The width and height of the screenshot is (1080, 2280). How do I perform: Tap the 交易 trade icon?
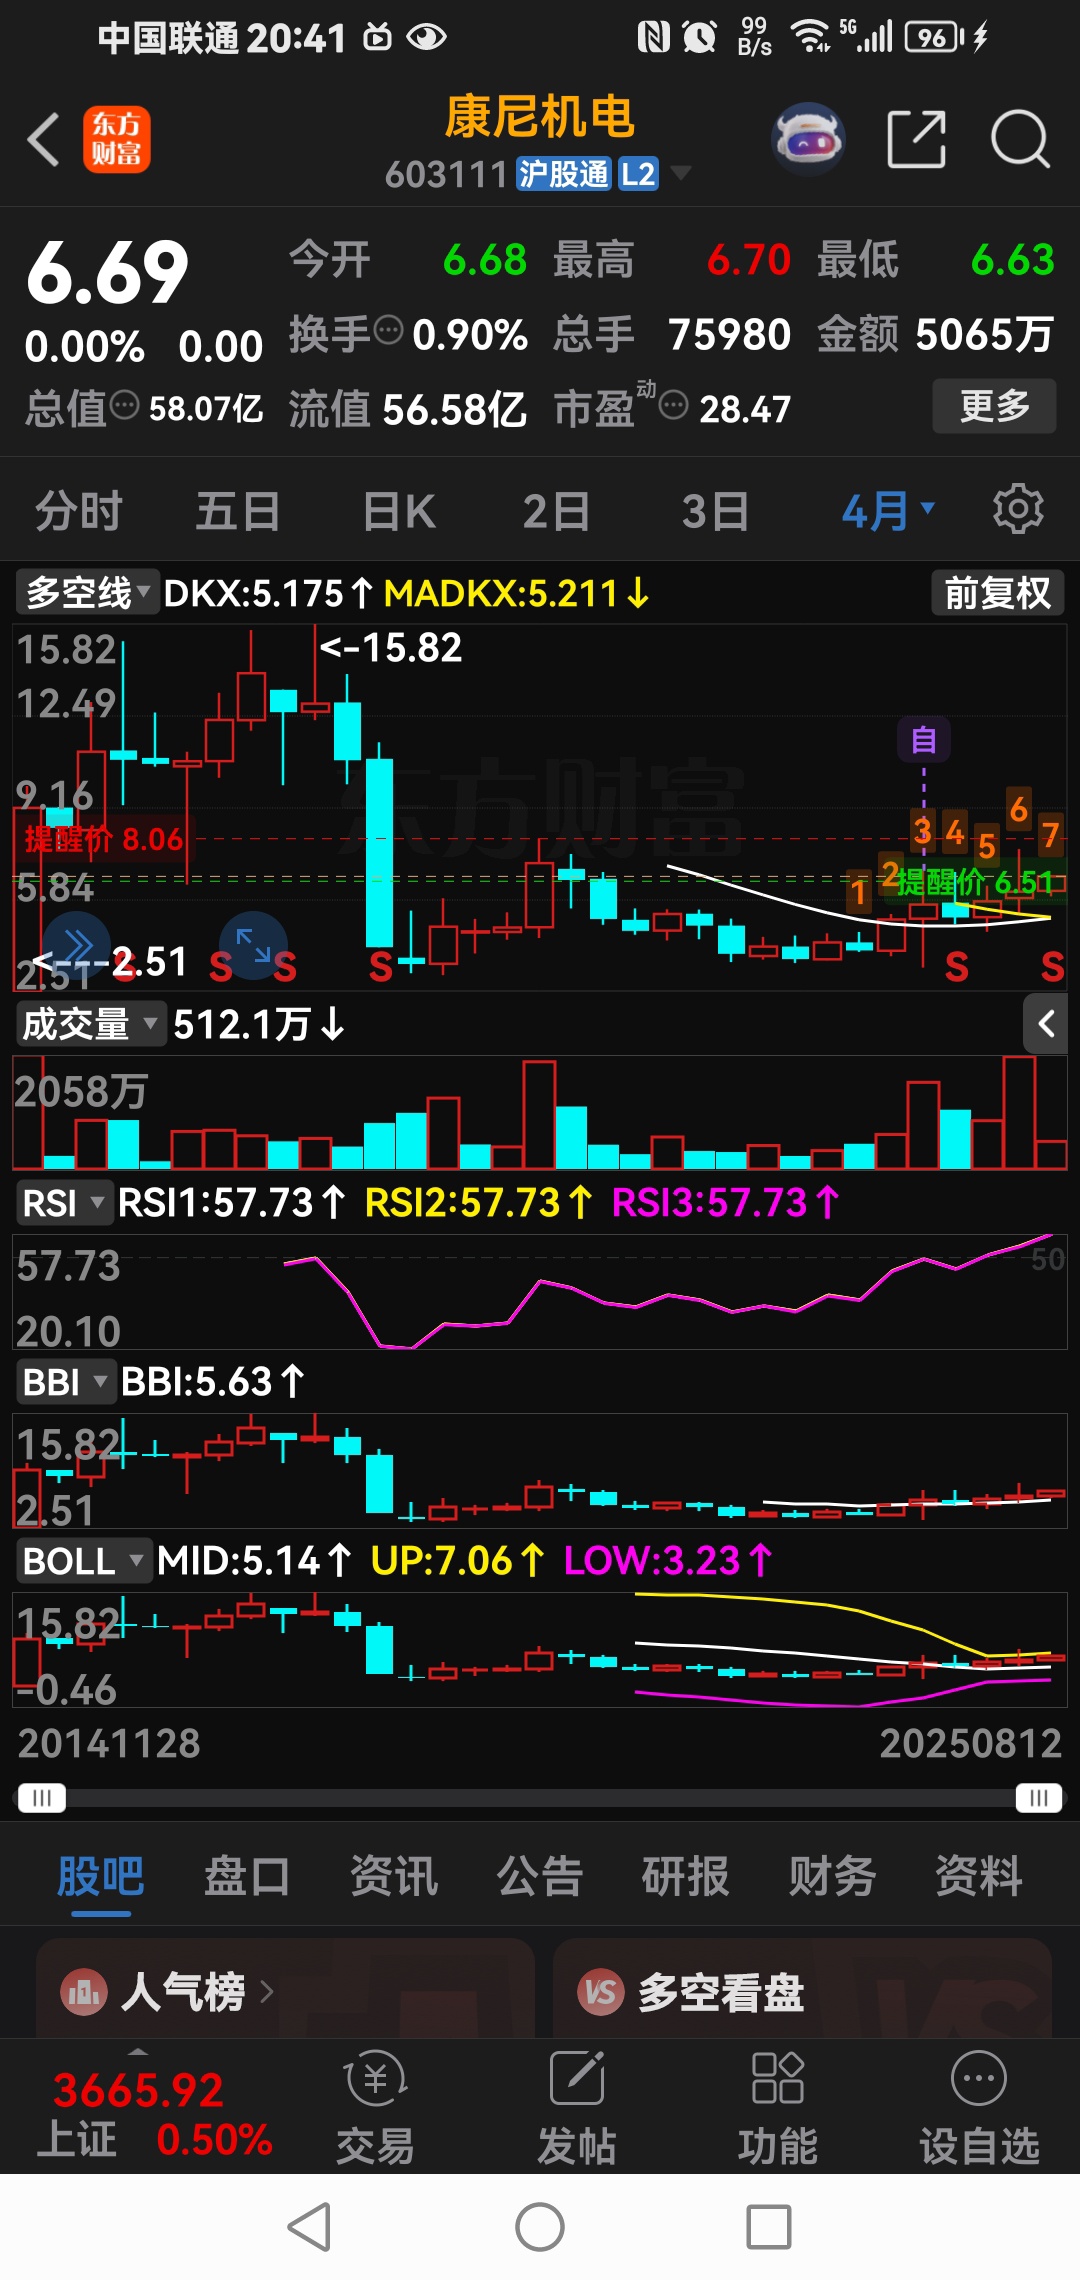tap(376, 2106)
